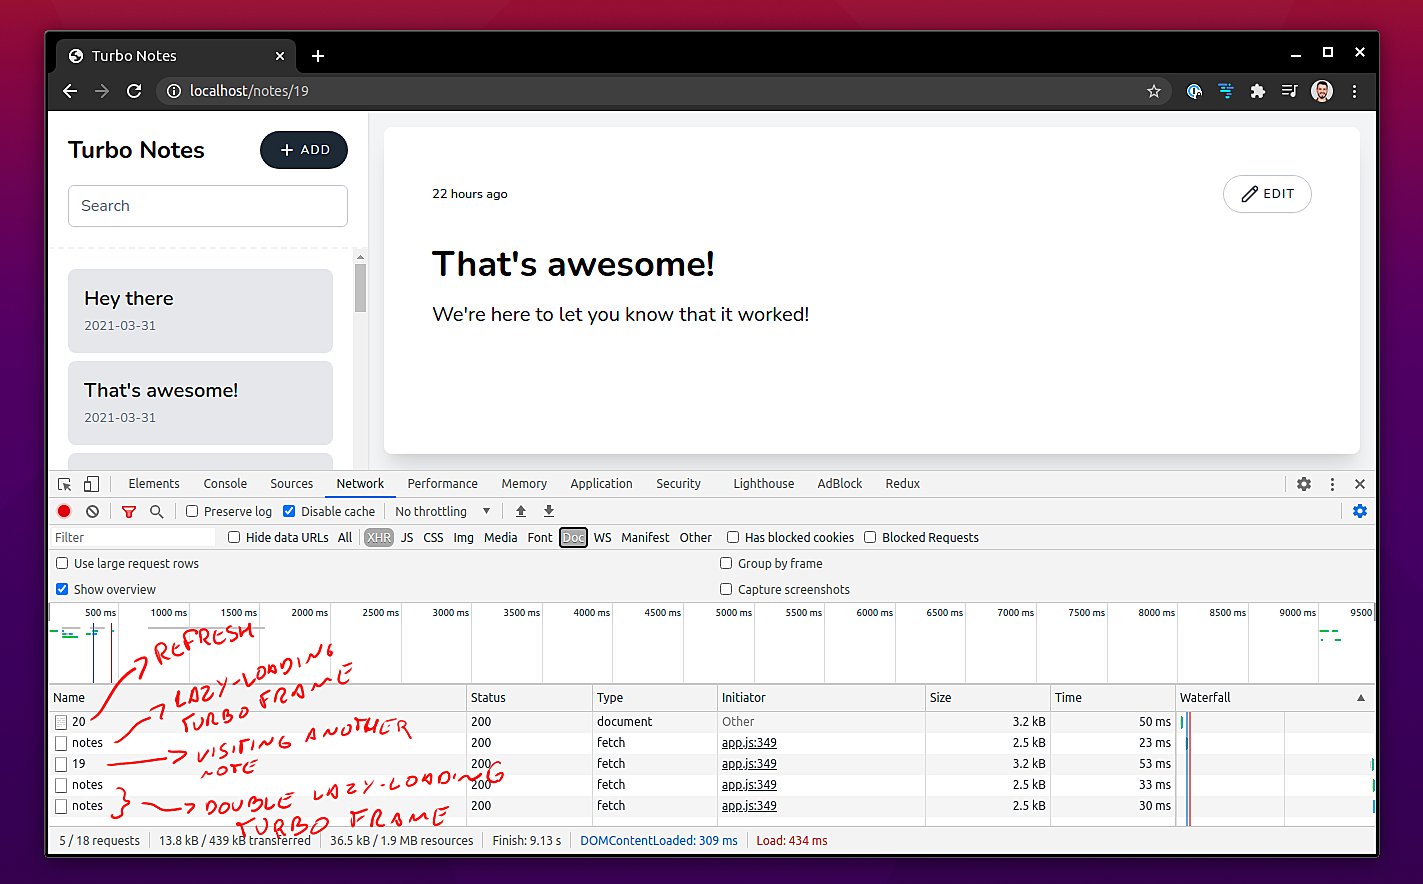Image resolution: width=1423 pixels, height=884 pixels.
Task: Open Network settings blue gear
Action: coord(1360,511)
